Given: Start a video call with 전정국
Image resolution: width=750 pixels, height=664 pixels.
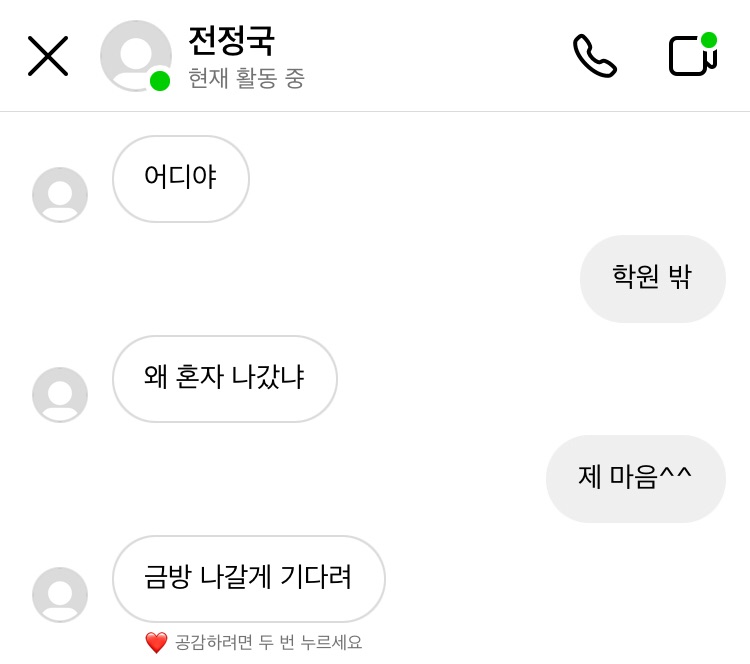Looking at the screenshot, I should 691,56.
